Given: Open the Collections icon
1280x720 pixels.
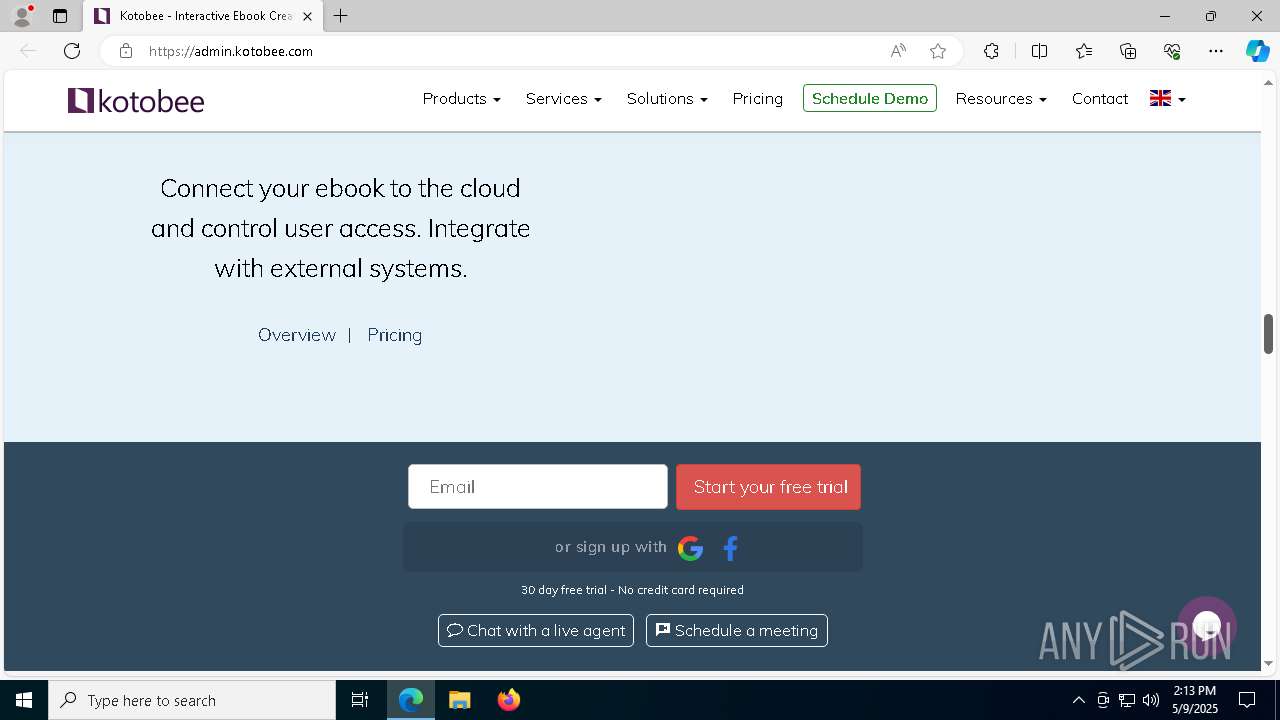Looking at the screenshot, I should pyautogui.click(x=1128, y=51).
